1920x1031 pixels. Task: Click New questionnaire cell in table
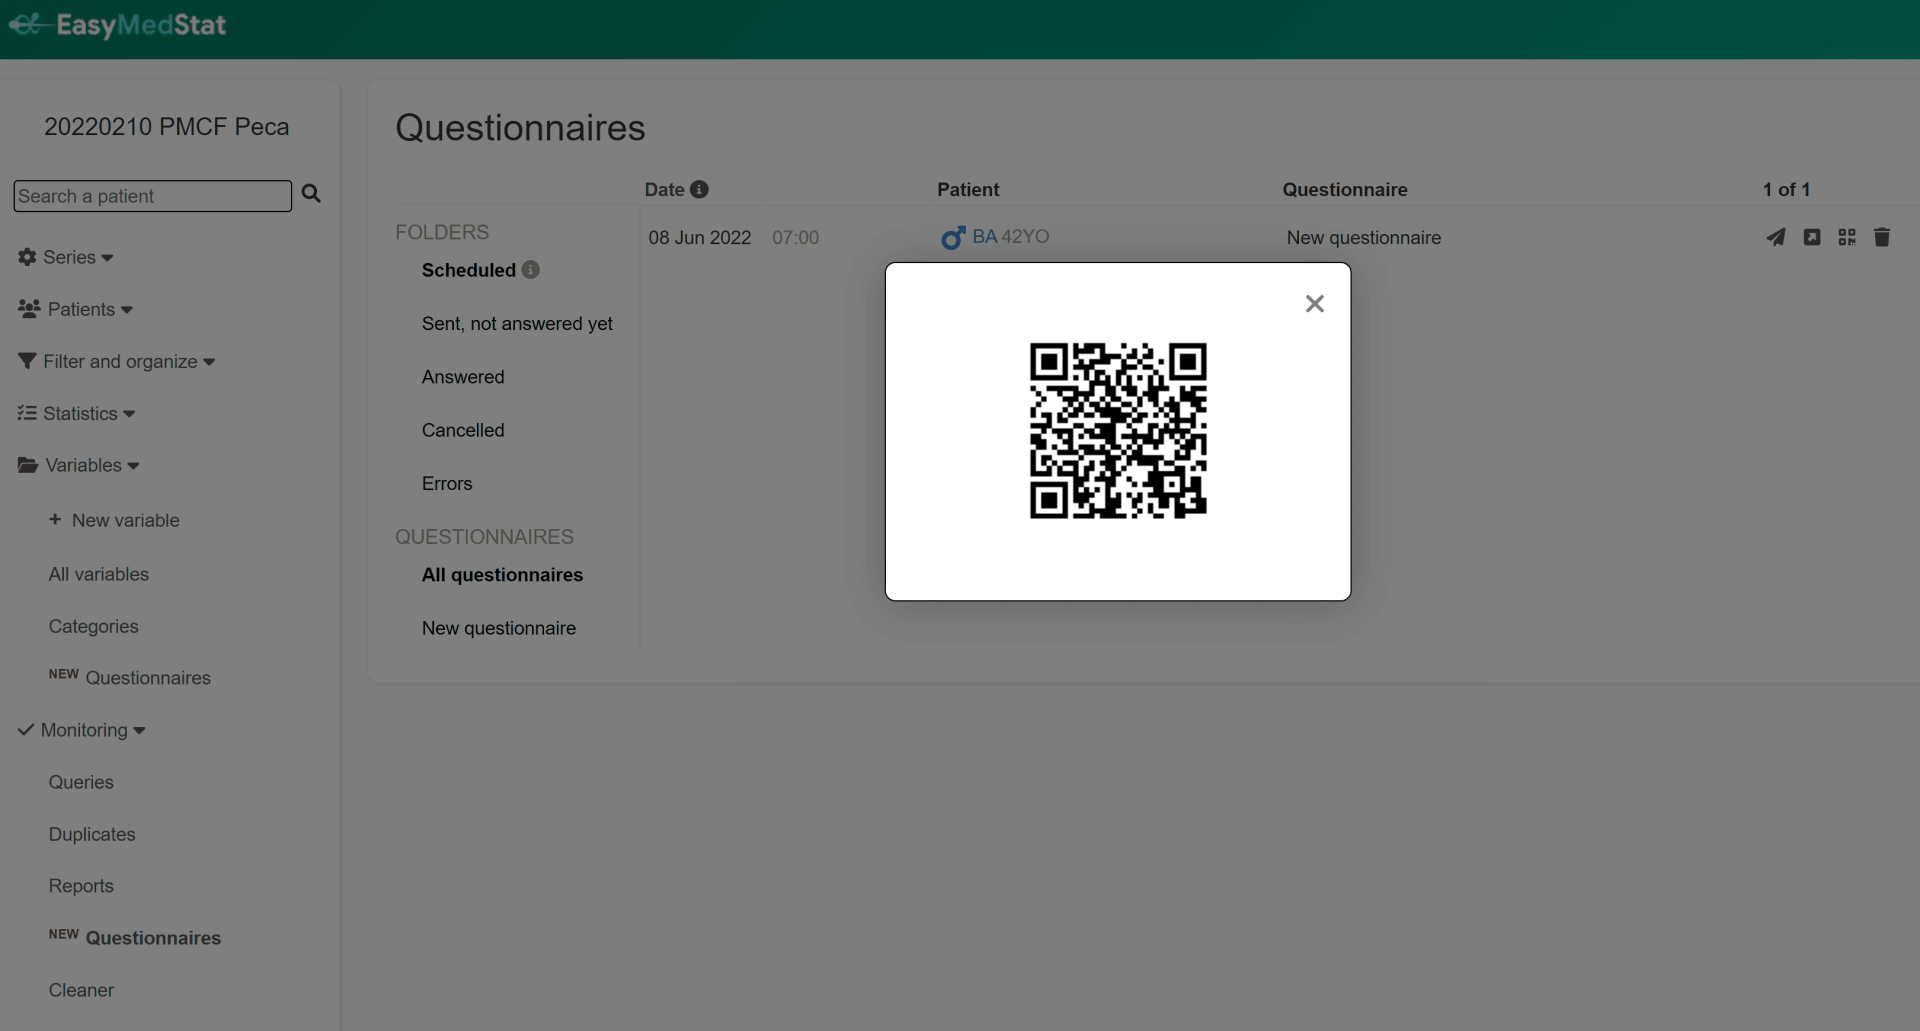[x=1364, y=238]
